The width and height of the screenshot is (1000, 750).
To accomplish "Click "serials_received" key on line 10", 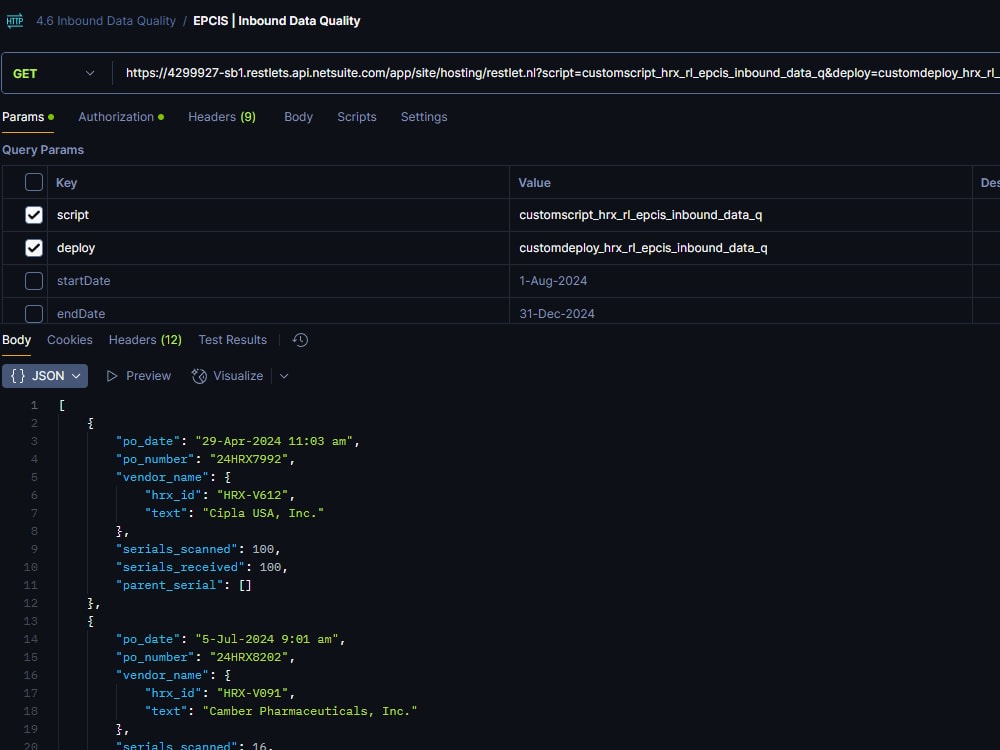I will [x=180, y=567].
